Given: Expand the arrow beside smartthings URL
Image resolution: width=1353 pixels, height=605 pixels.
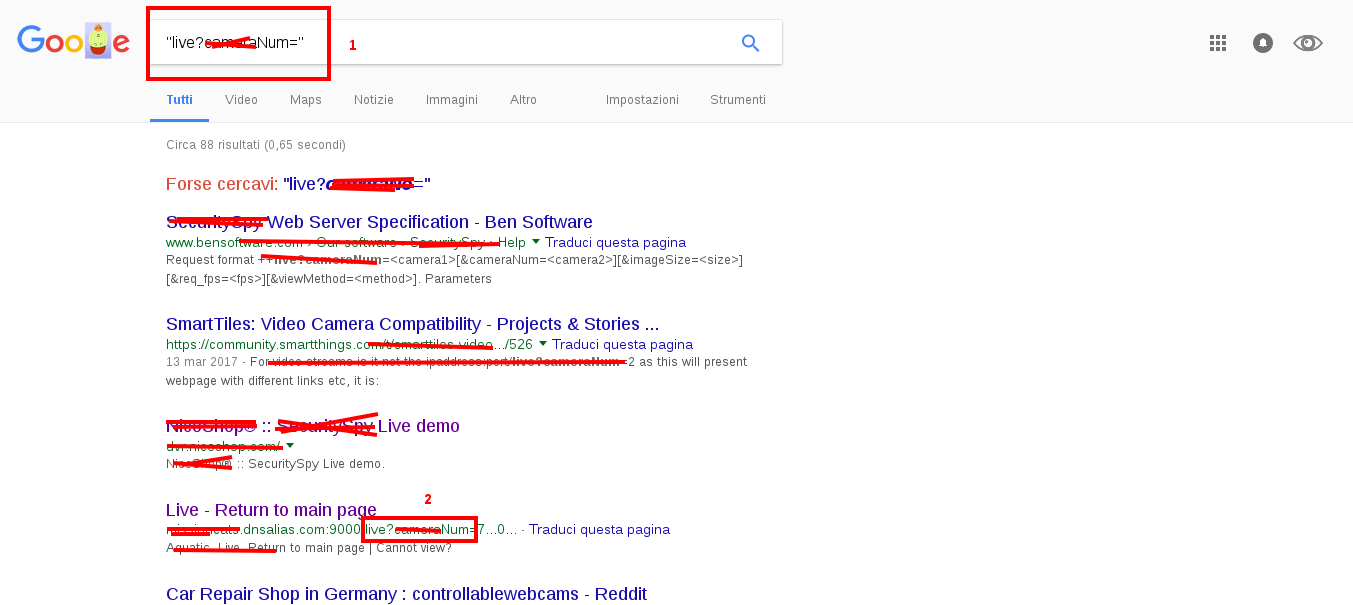Looking at the screenshot, I should (543, 344).
